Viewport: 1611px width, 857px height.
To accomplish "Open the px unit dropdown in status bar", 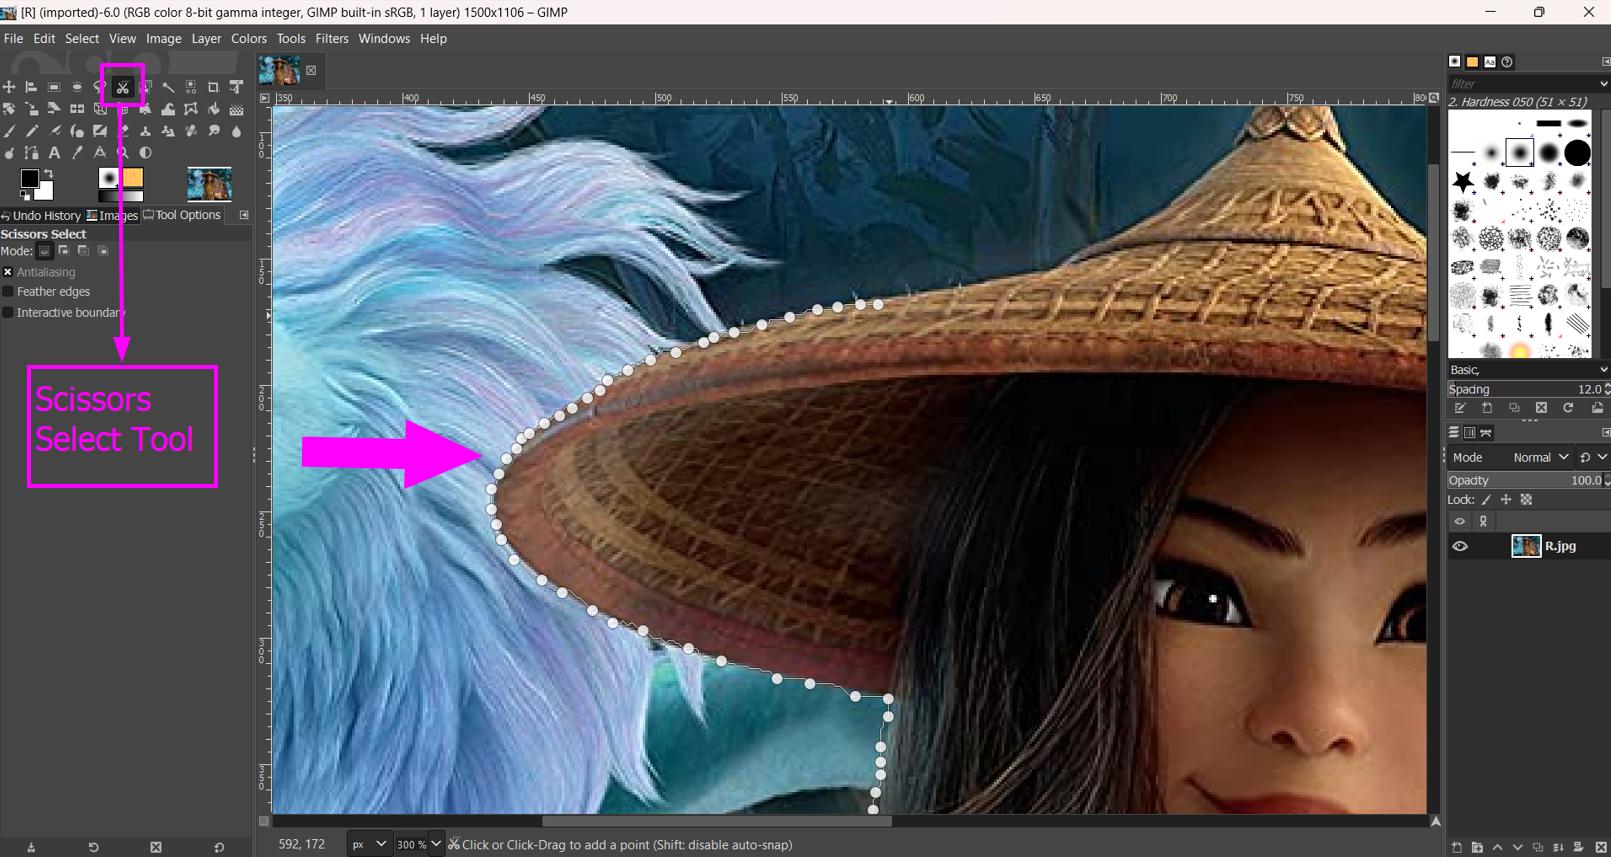I will [368, 844].
